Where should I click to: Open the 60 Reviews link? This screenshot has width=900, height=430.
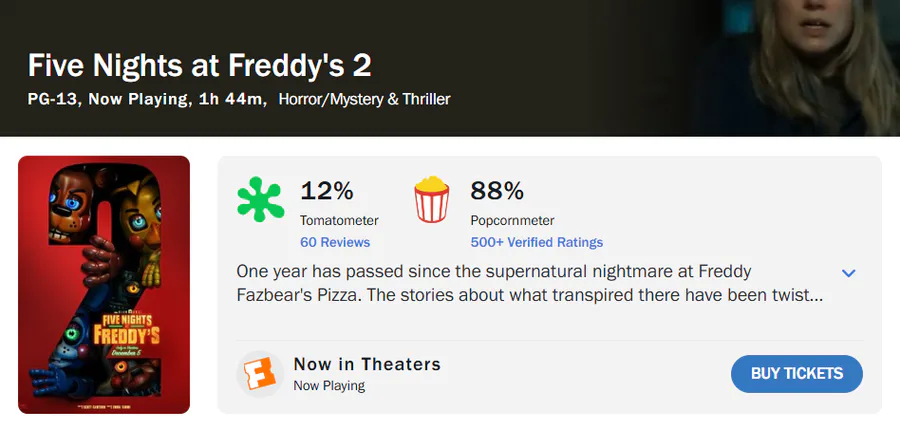(335, 242)
